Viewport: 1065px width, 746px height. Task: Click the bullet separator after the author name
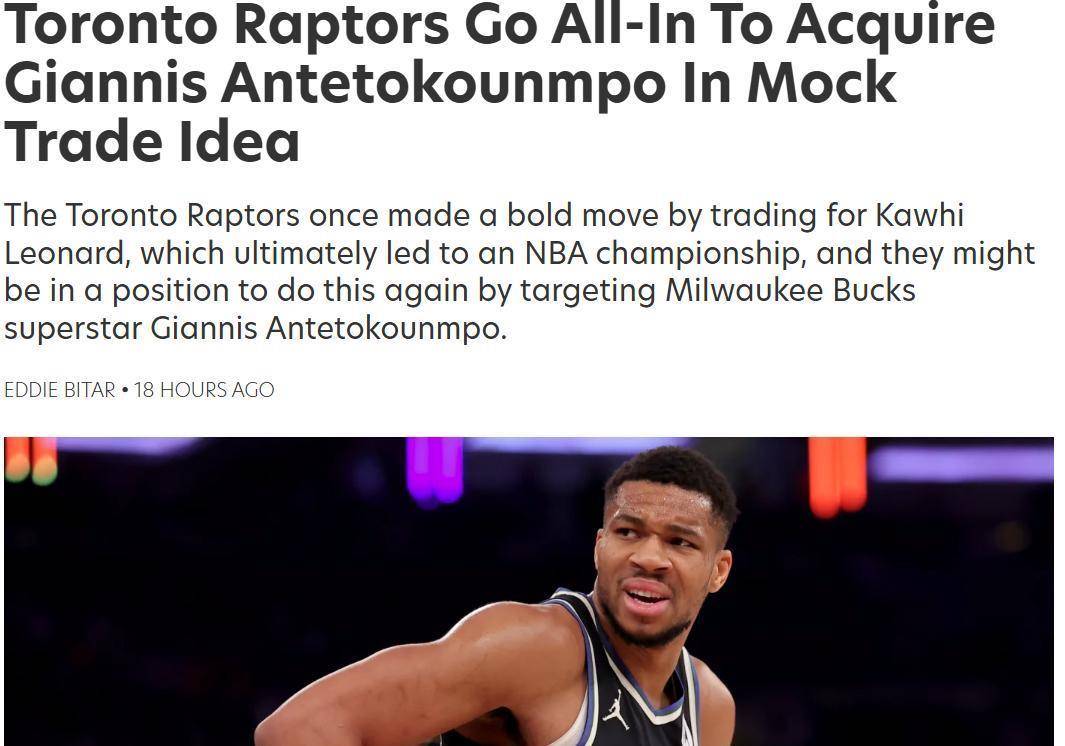tap(125, 391)
